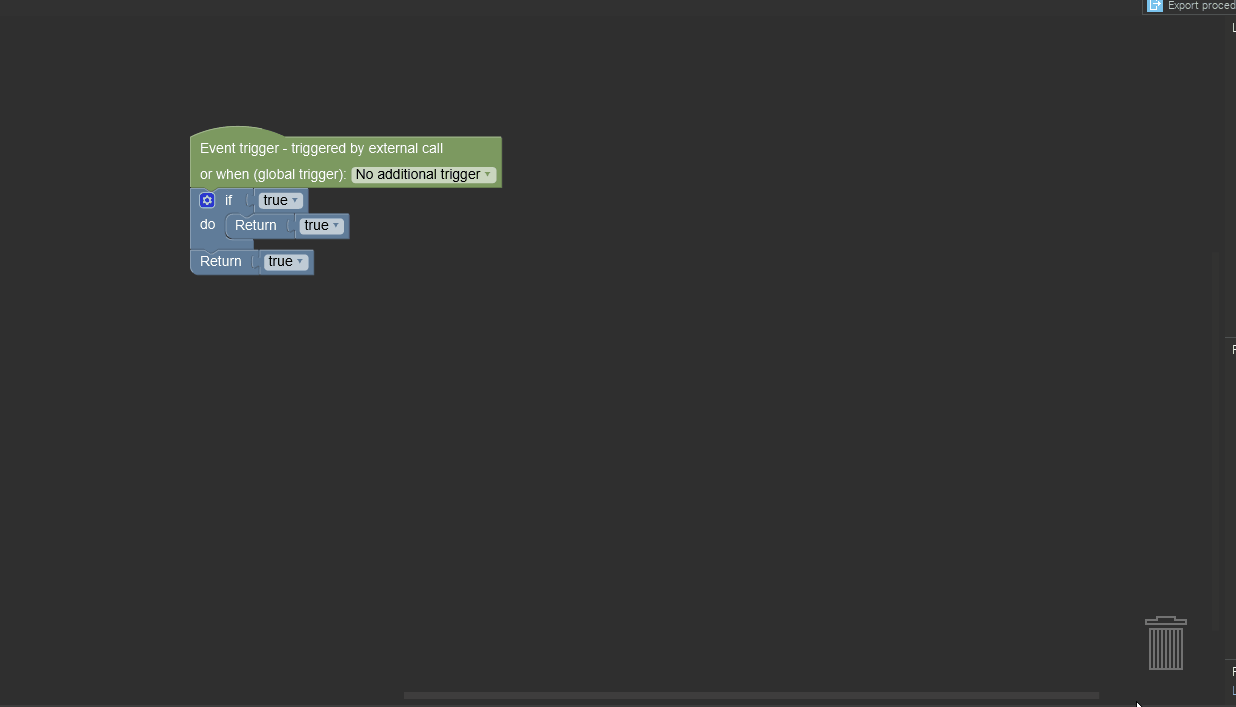Click the horizontal scrollbar at the bottom
The image size is (1236, 707).
750,695
